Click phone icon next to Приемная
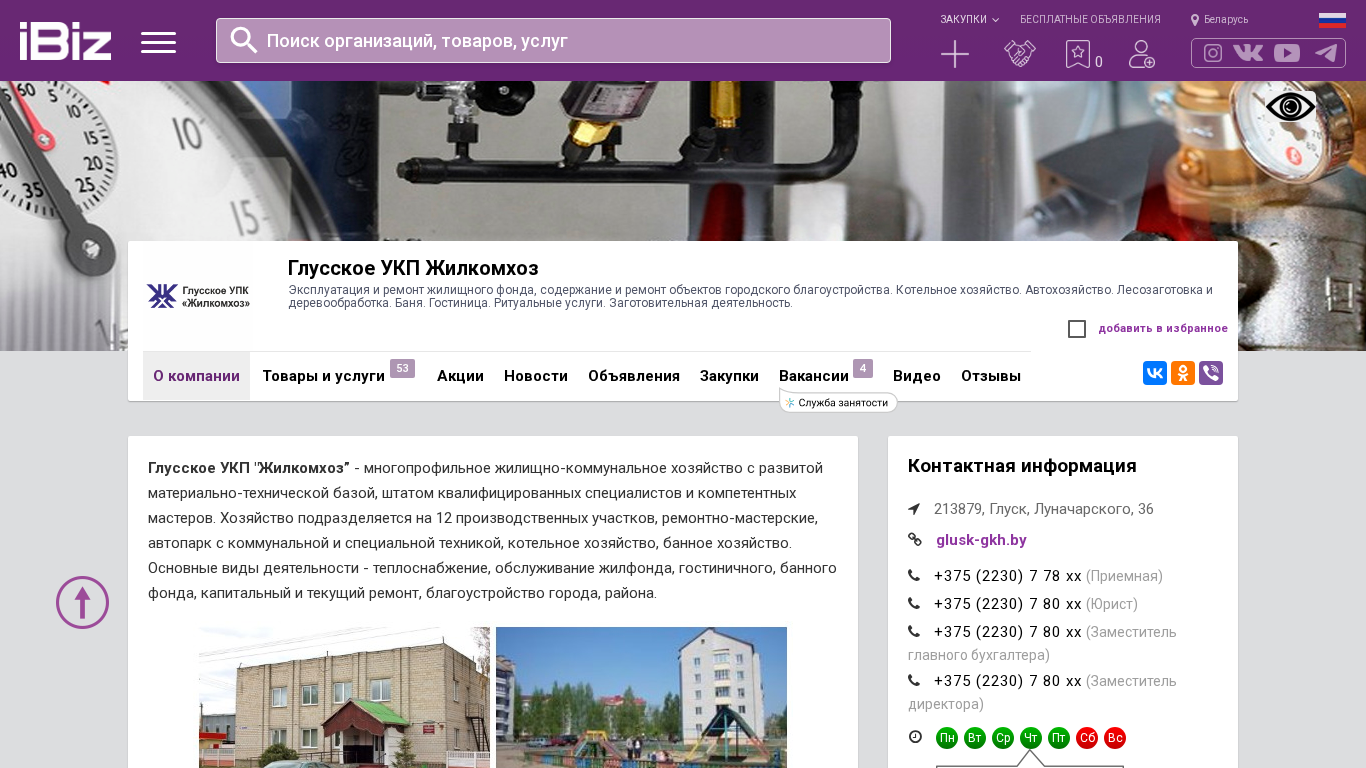The image size is (1366, 768). click(x=914, y=576)
